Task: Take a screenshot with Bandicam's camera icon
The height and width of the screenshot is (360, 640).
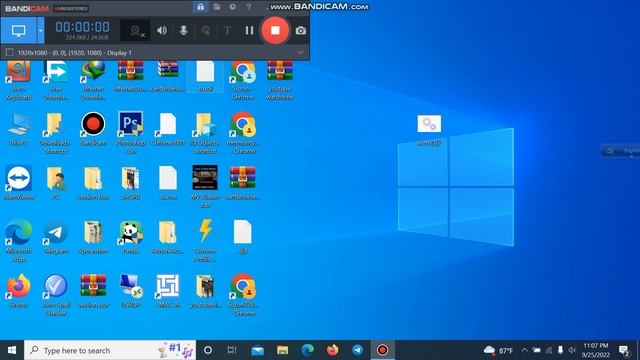Action: (x=300, y=31)
